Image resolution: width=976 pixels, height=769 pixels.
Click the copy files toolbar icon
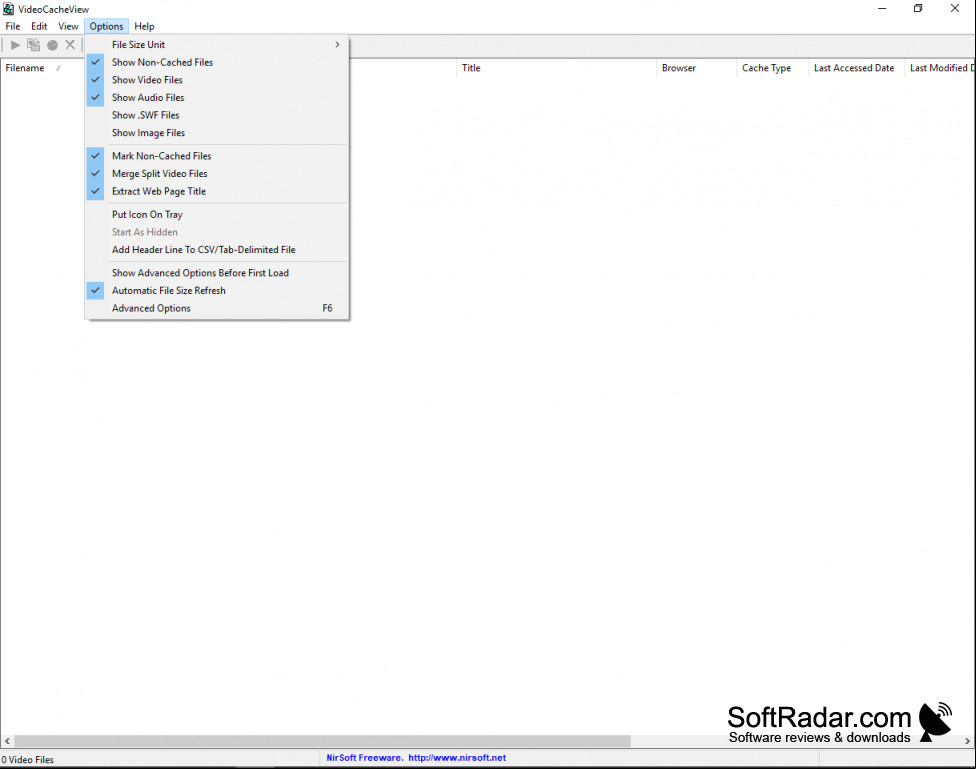coord(34,45)
